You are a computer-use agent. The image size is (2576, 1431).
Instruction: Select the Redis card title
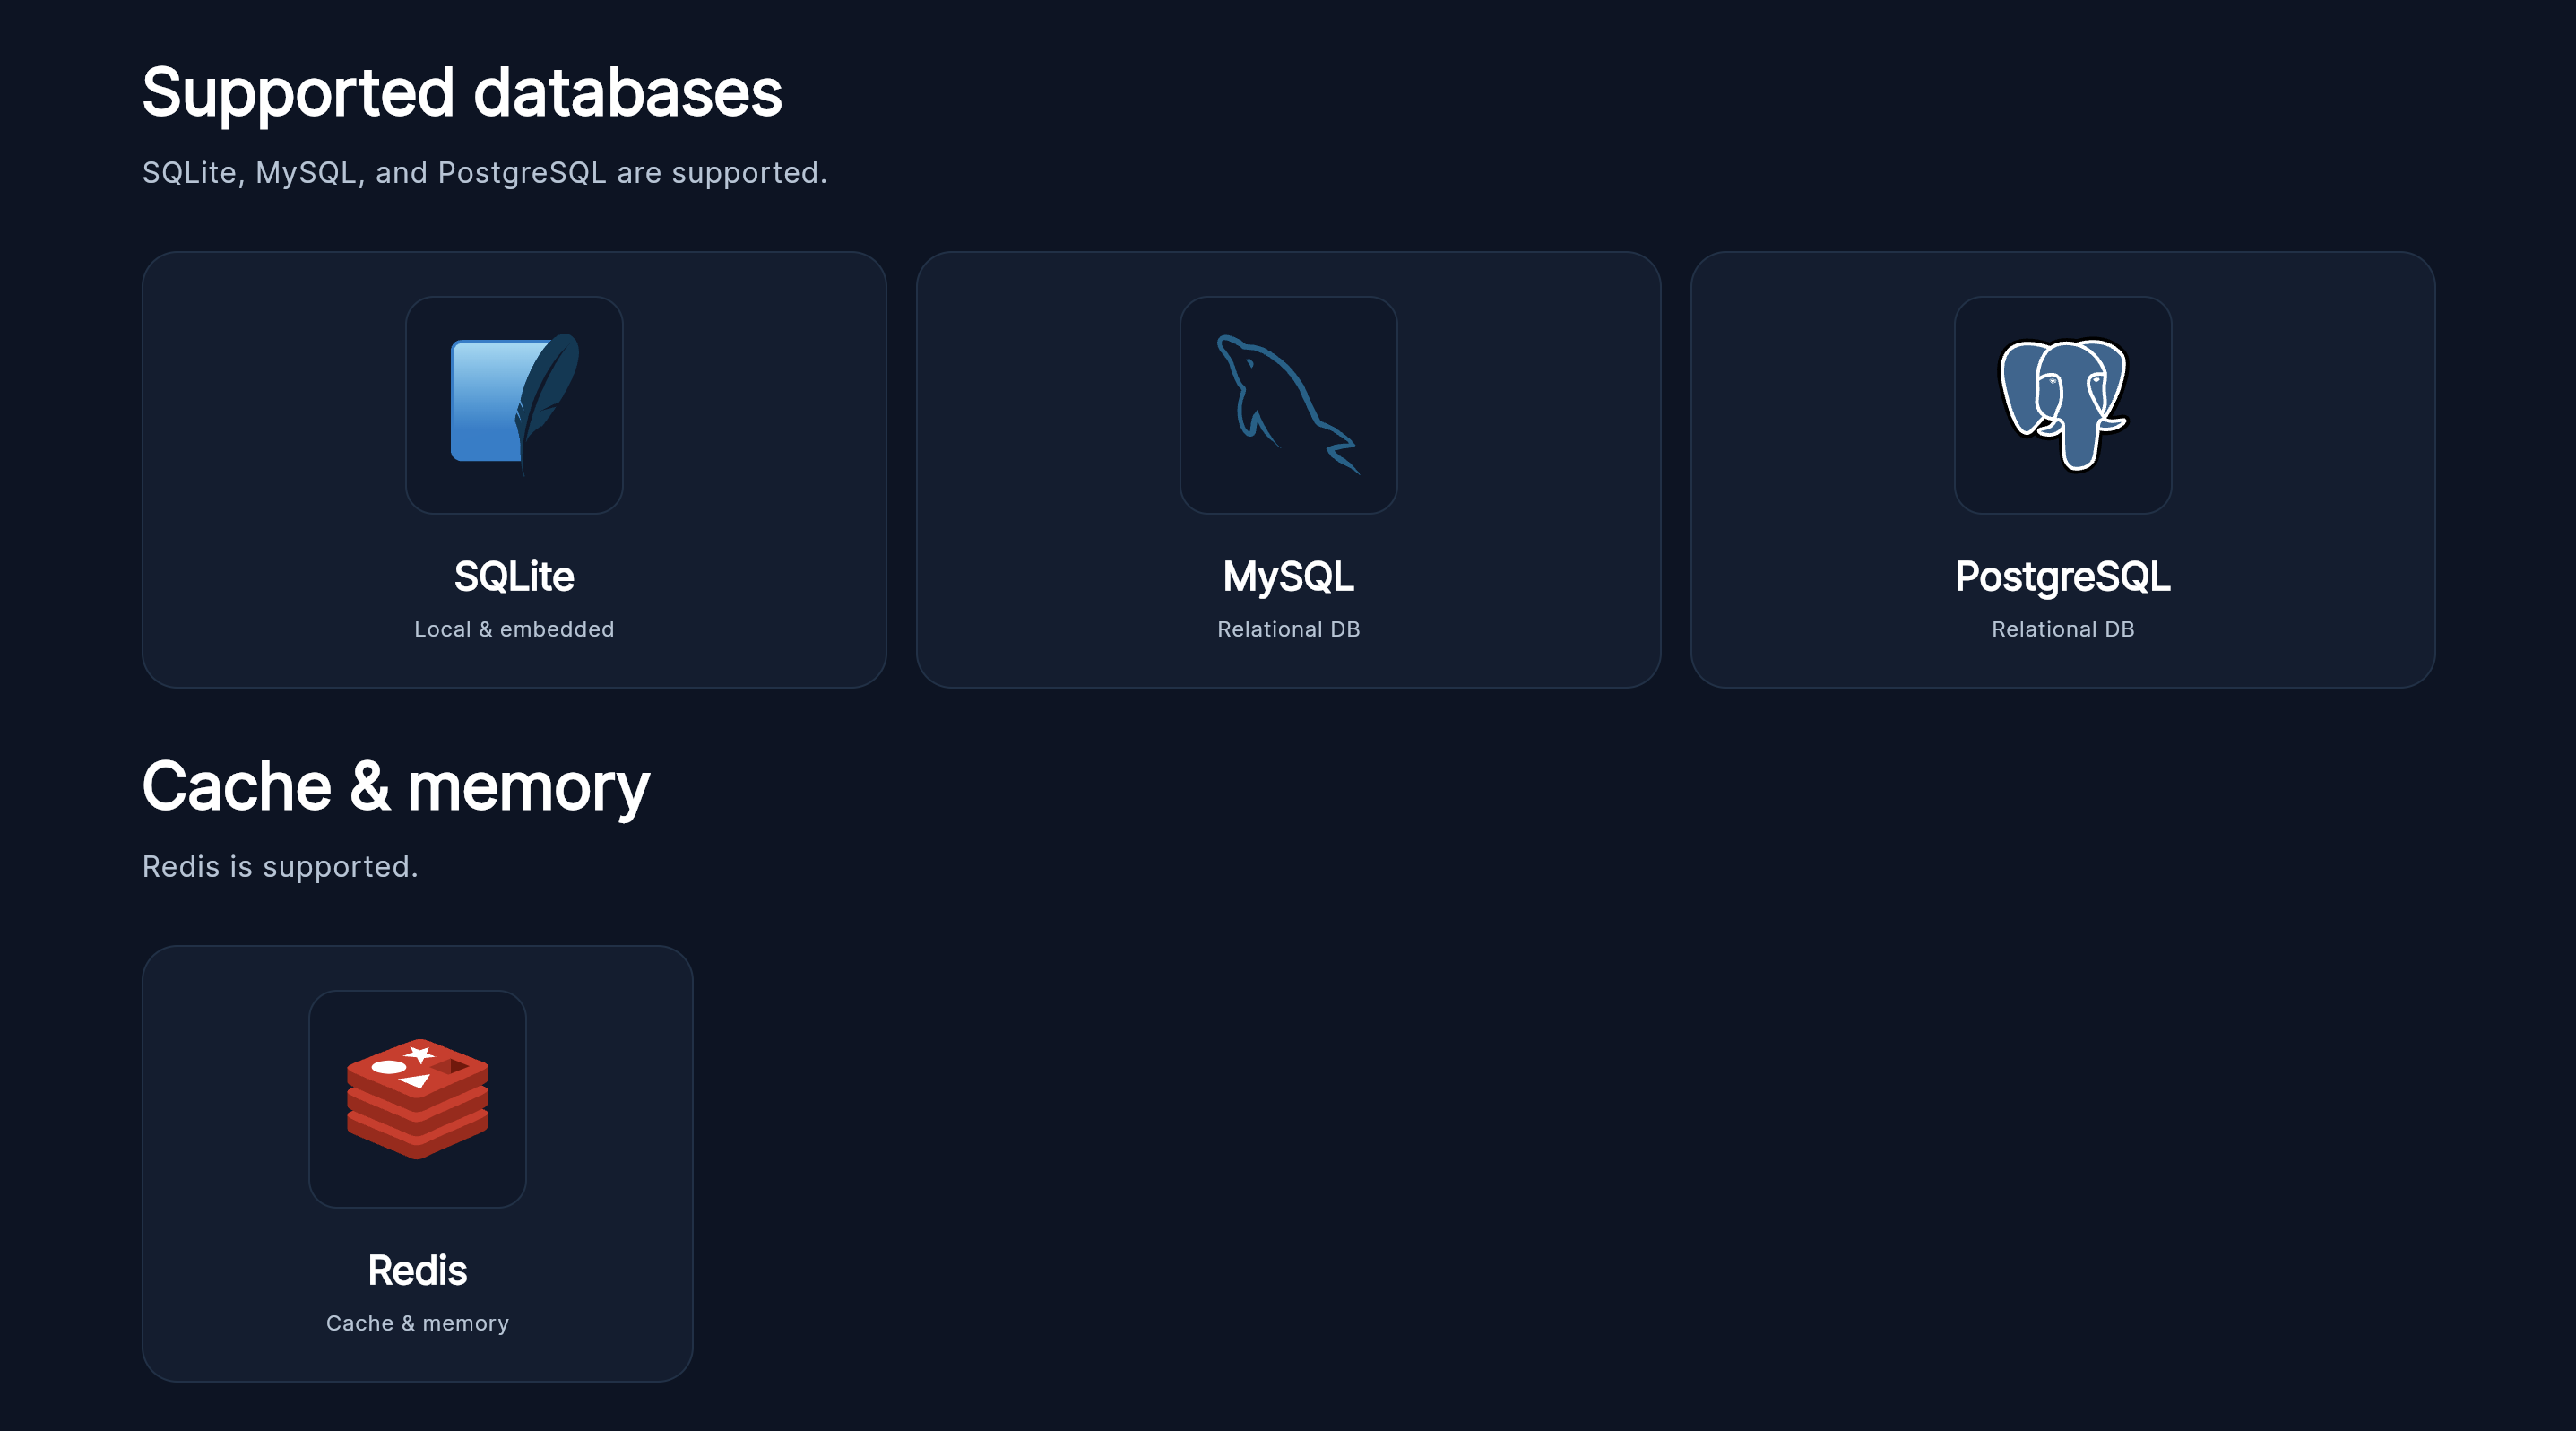[x=417, y=1270]
